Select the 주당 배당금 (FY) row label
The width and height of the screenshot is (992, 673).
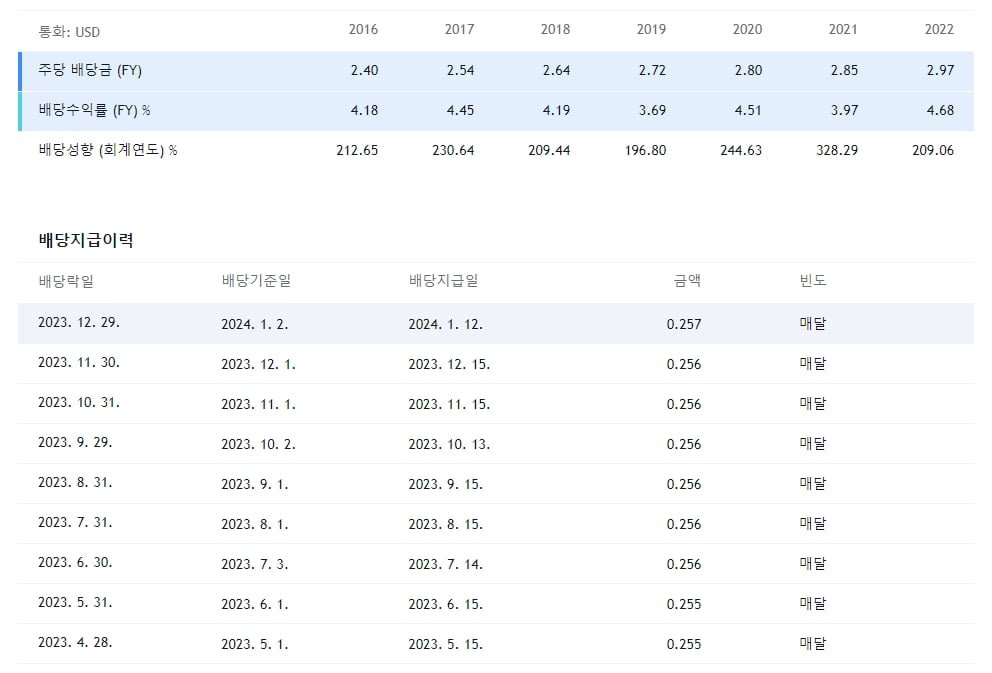point(90,70)
